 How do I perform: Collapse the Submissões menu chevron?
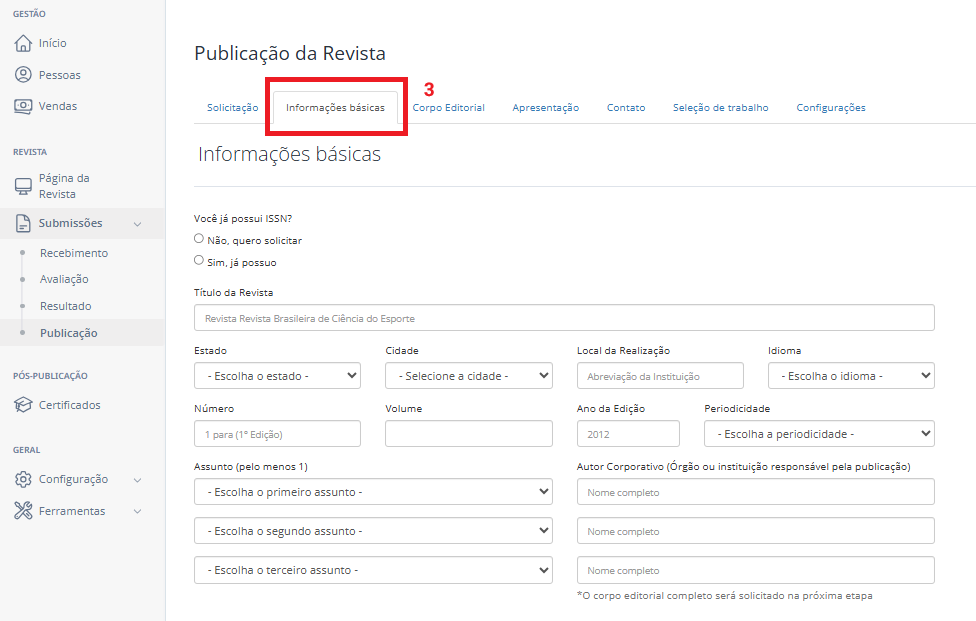(x=138, y=224)
